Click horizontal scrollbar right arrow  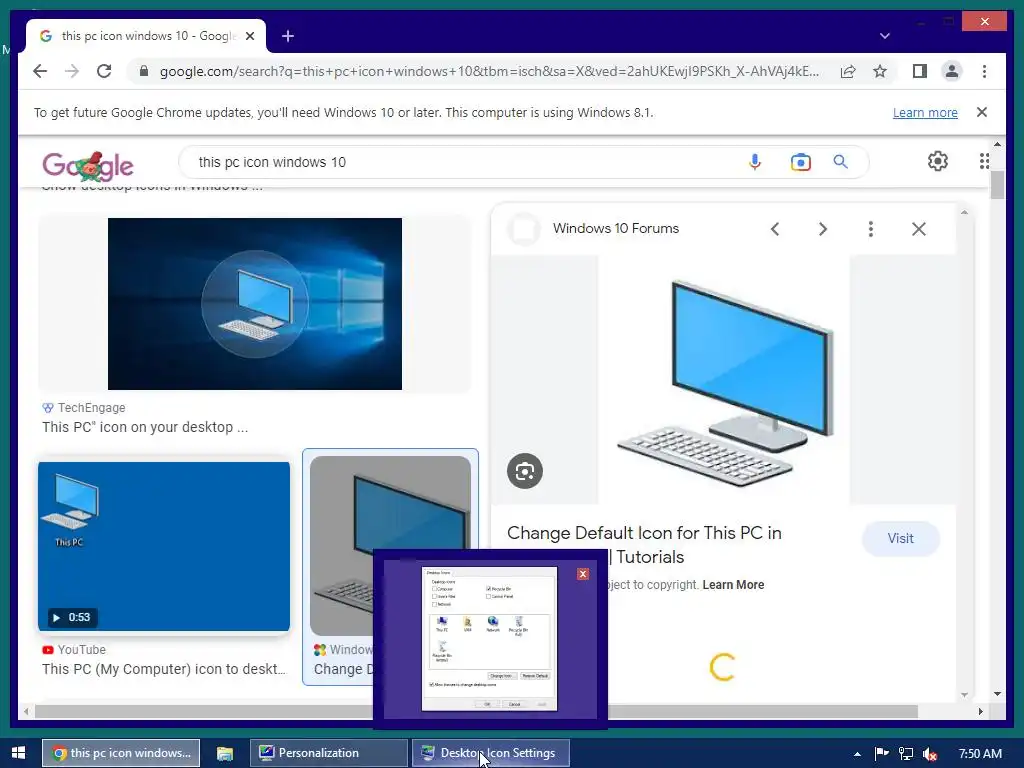coord(980,711)
